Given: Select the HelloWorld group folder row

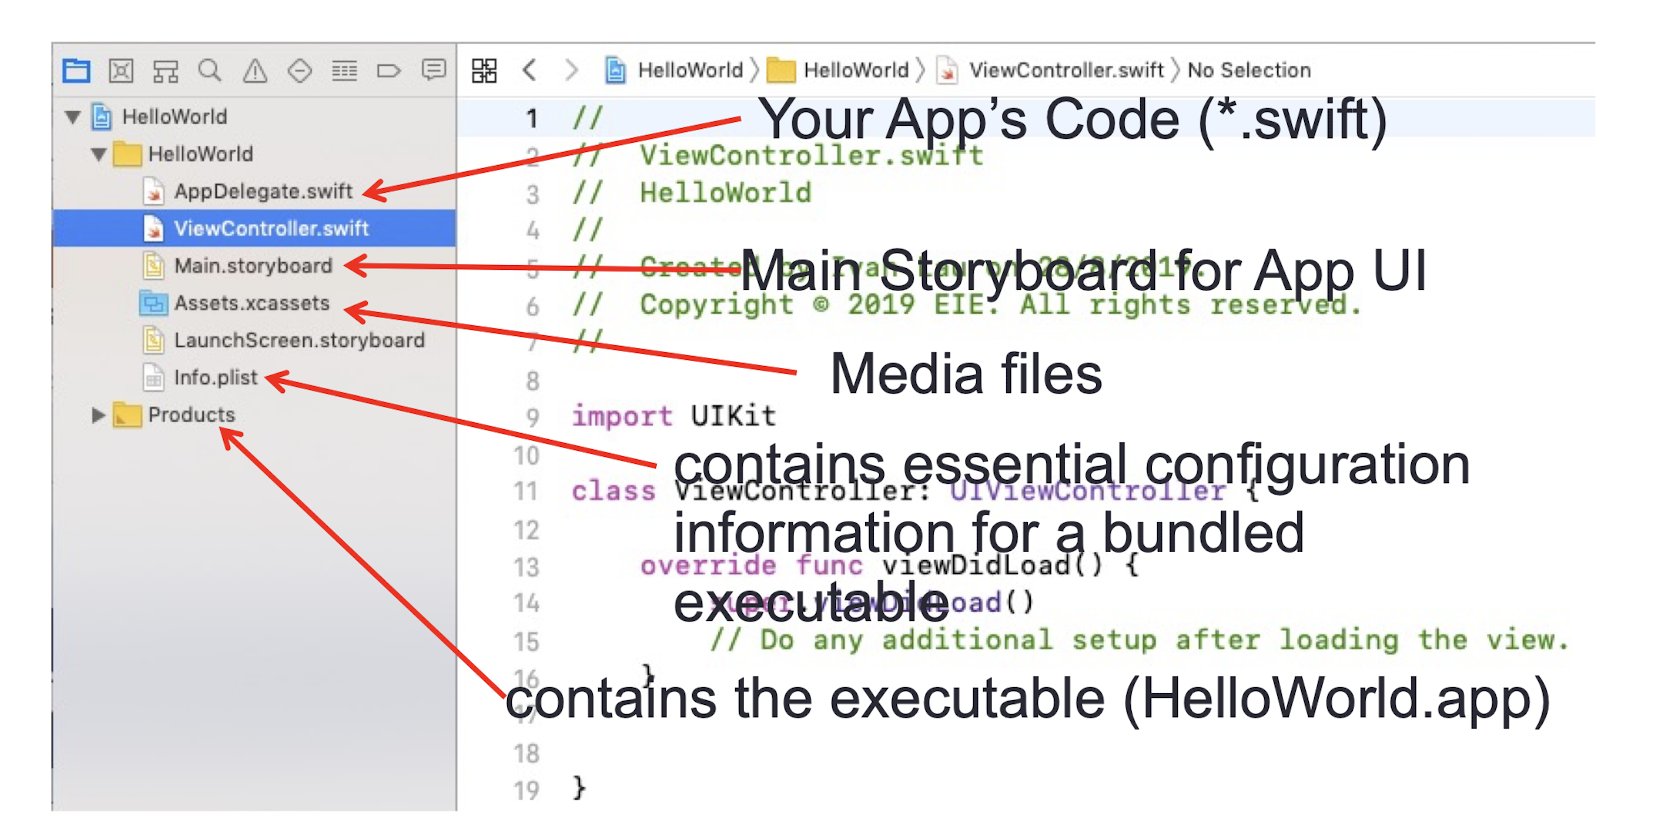Looking at the screenshot, I should [x=254, y=154].
